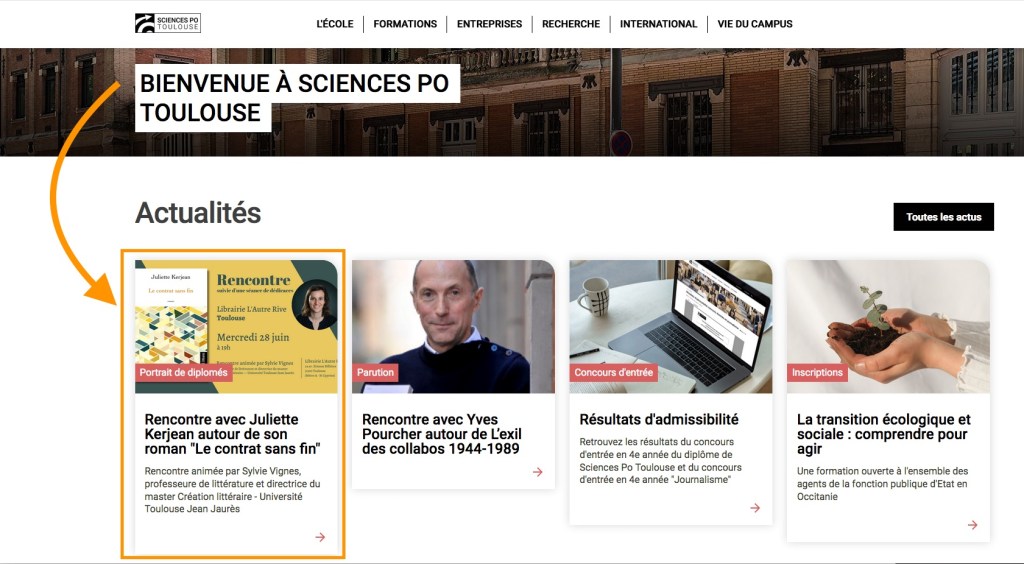Select ENTREPRISES in the navigation bar
This screenshot has width=1024, height=564.
489,24
